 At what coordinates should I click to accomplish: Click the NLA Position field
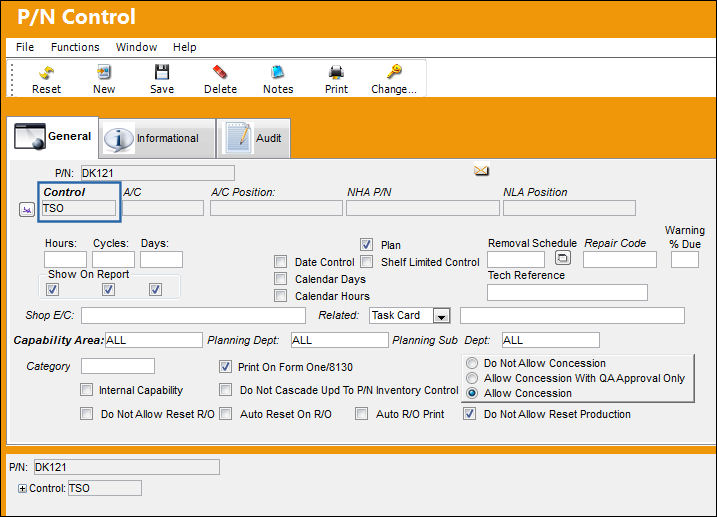pyautogui.click(x=569, y=208)
